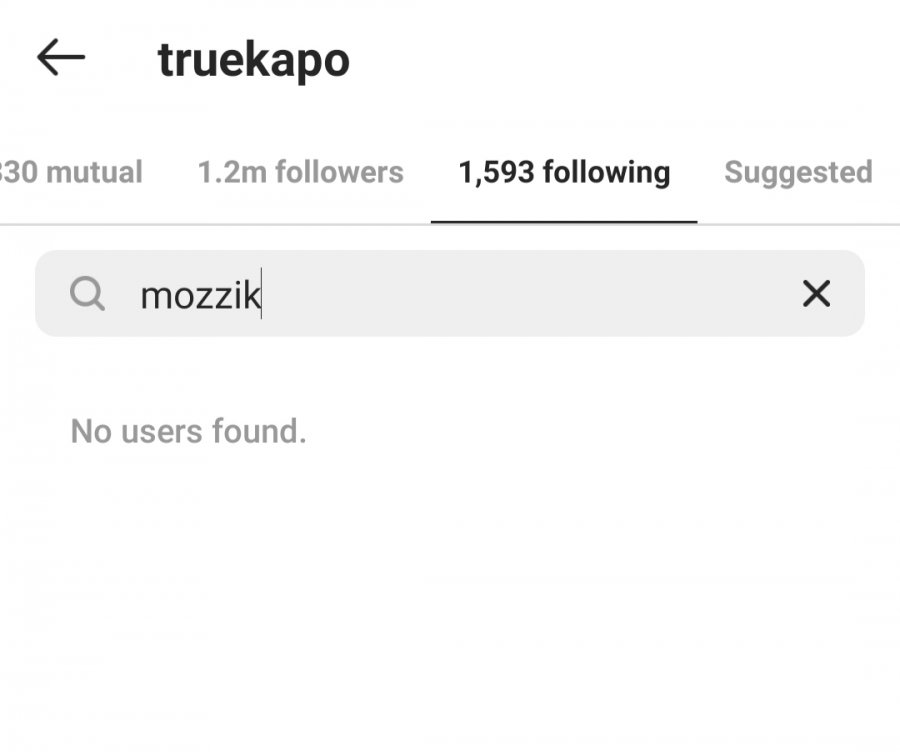
Task: Click the truekapo username title
Action: point(254,61)
